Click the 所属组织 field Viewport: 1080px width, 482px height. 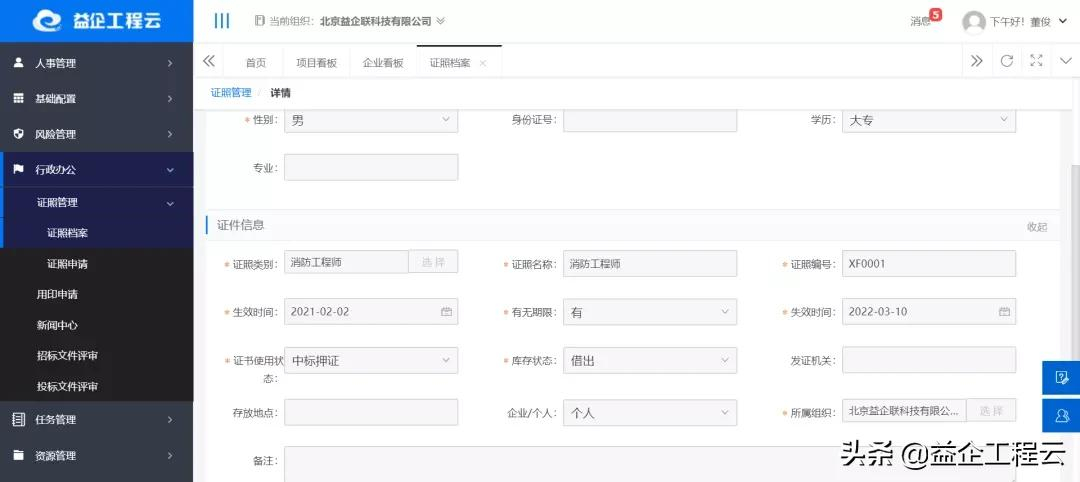coord(904,411)
